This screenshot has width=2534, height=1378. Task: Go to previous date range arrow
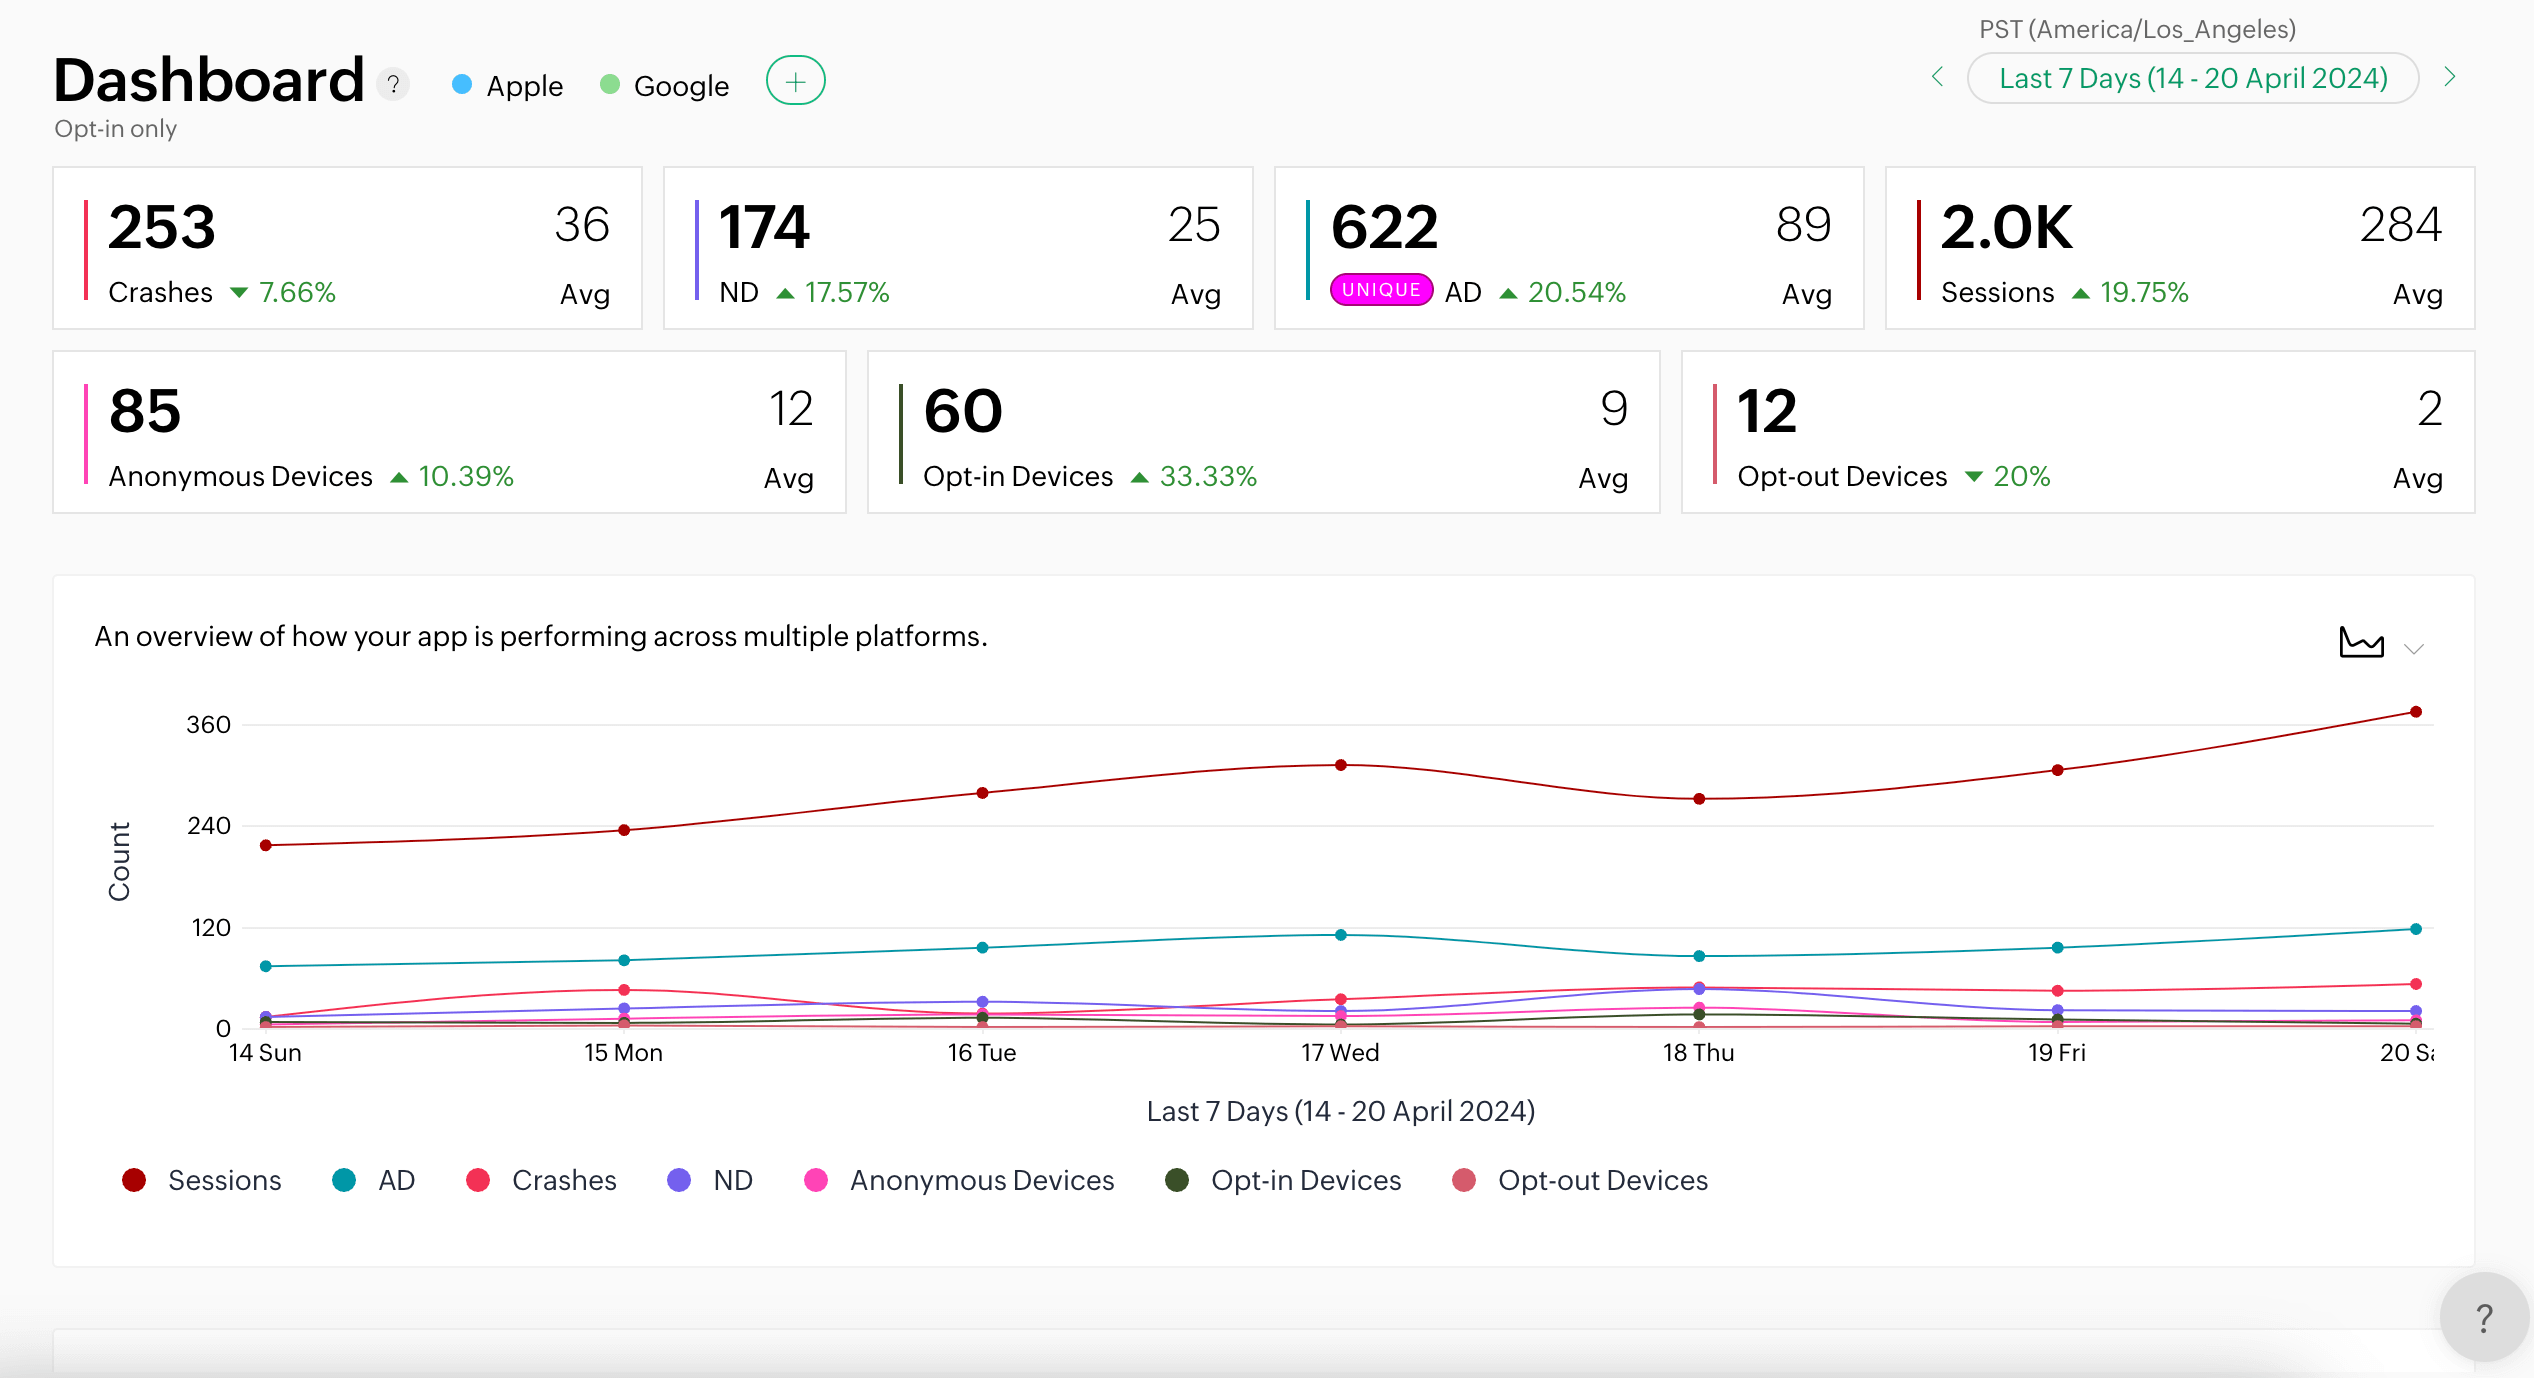coord(1937,77)
